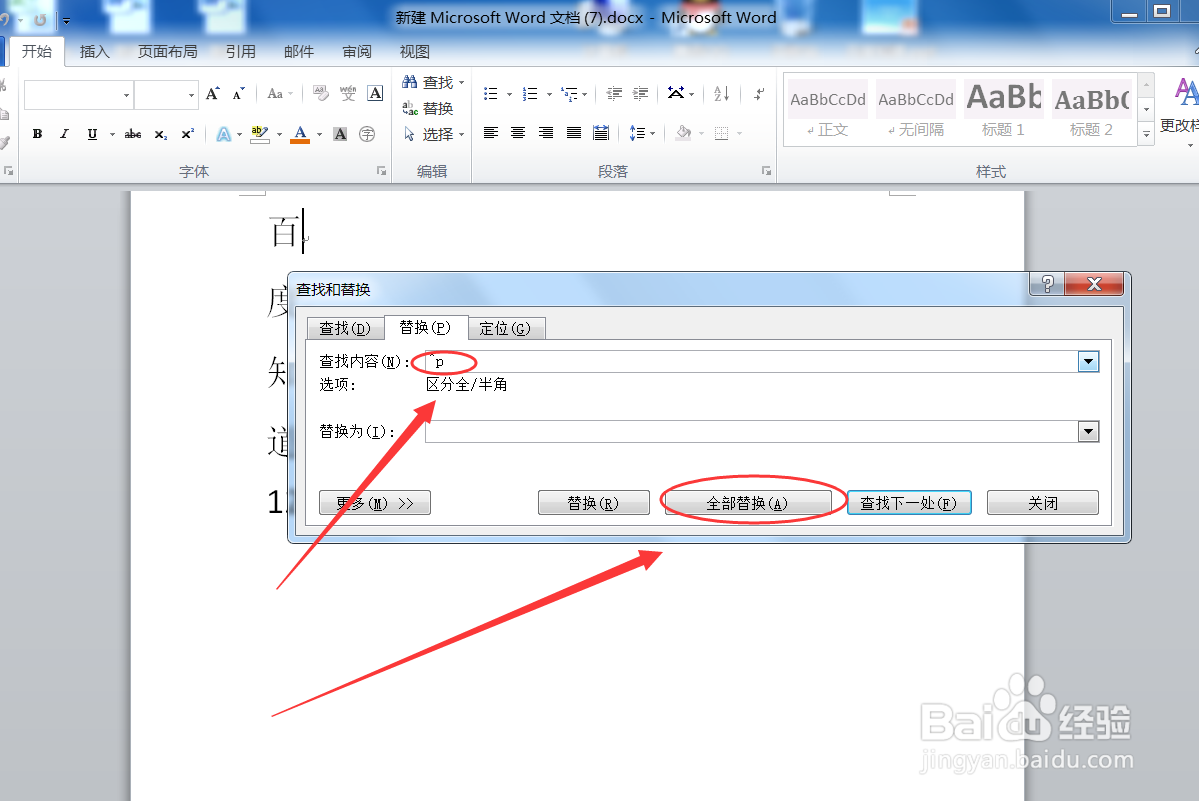This screenshot has width=1199, height=801.
Task: Toggle Underline formatting
Action: pyautogui.click(x=93, y=134)
